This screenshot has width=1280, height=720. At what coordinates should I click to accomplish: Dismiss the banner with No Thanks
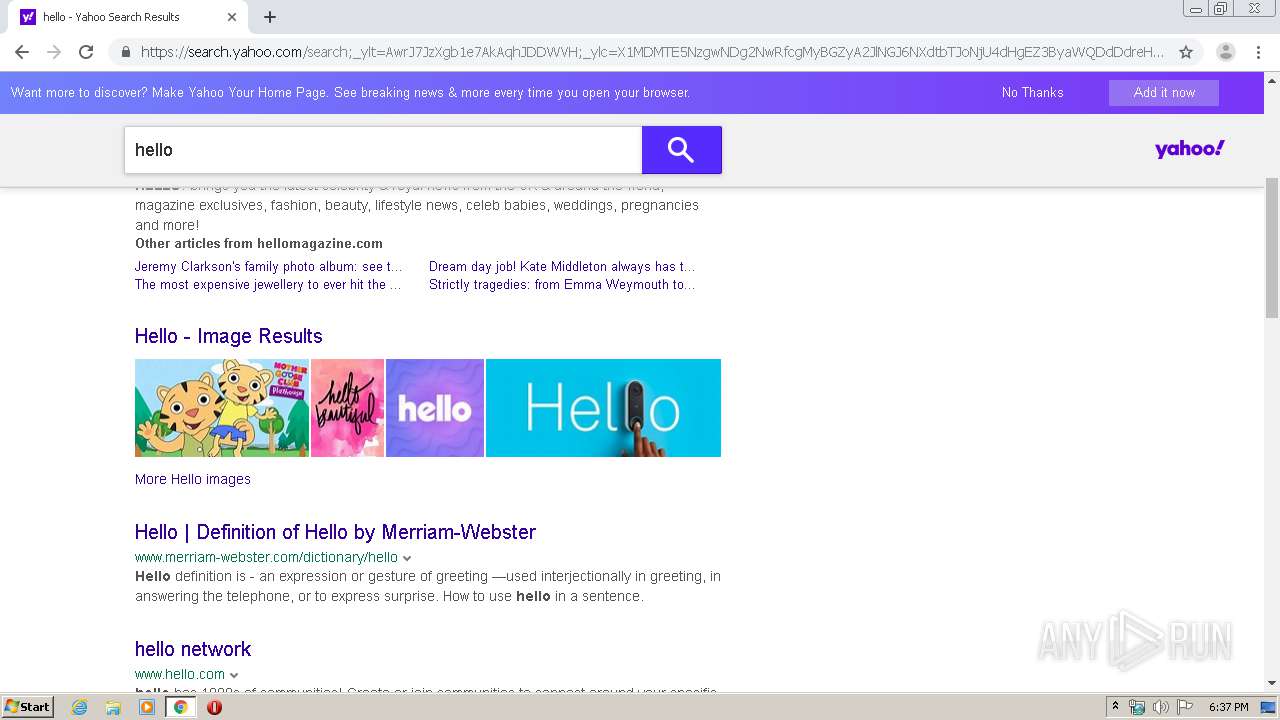tap(1032, 92)
